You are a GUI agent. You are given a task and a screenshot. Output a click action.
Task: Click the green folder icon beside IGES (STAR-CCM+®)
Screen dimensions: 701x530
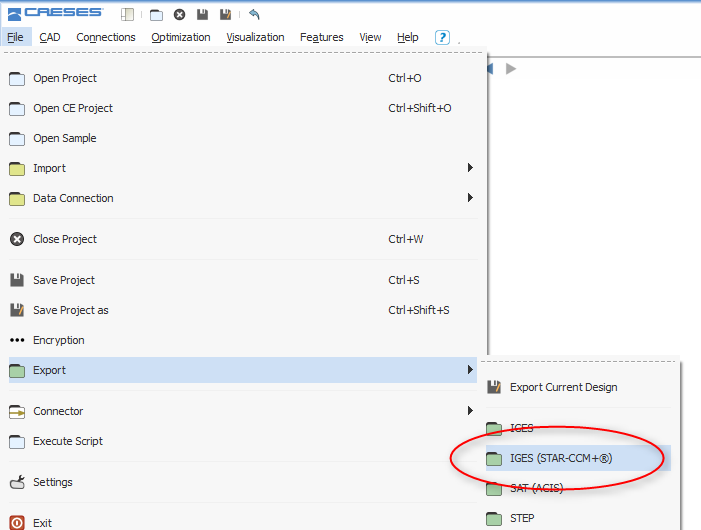coord(494,458)
